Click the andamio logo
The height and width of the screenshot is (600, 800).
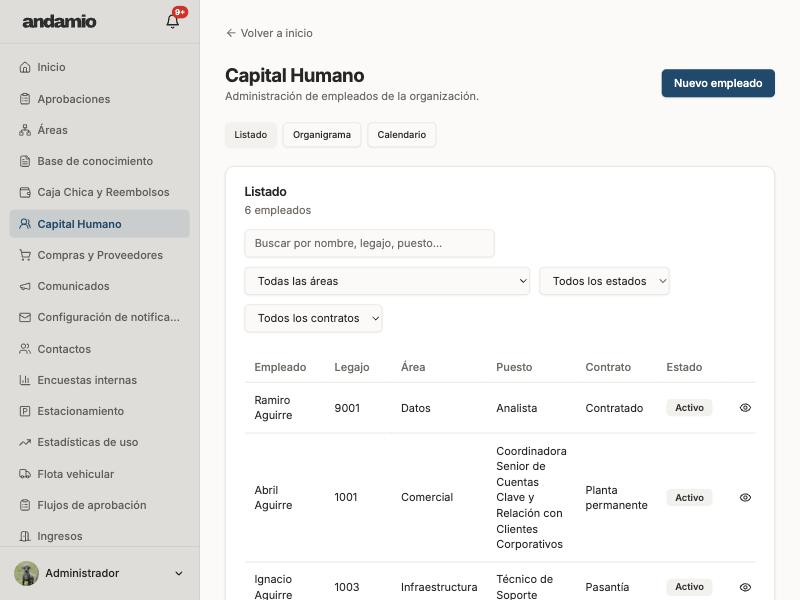[59, 21]
